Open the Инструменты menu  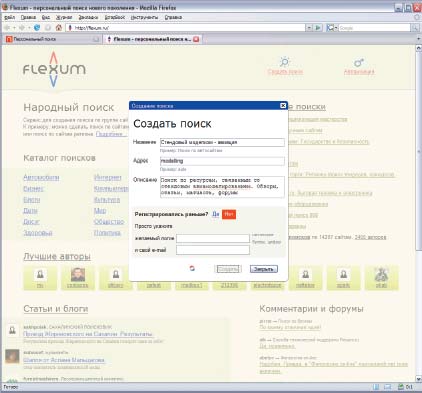pyautogui.click(x=144, y=17)
